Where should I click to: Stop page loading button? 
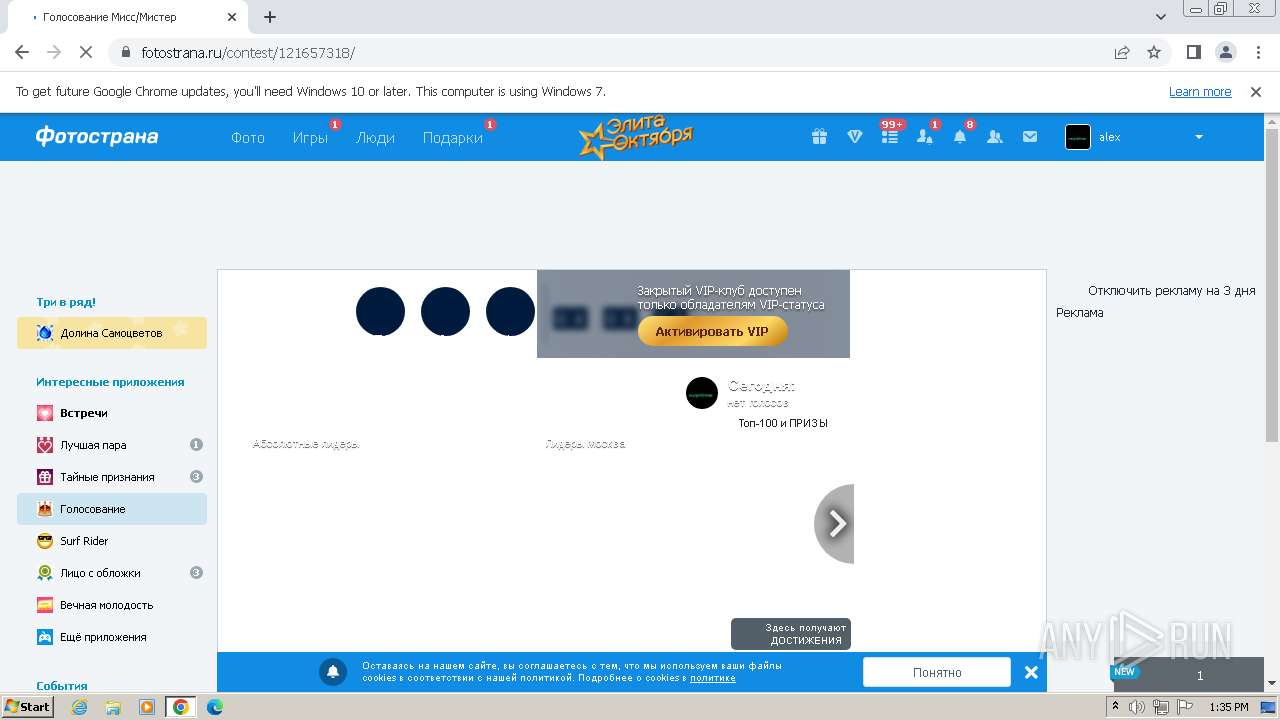(86, 52)
